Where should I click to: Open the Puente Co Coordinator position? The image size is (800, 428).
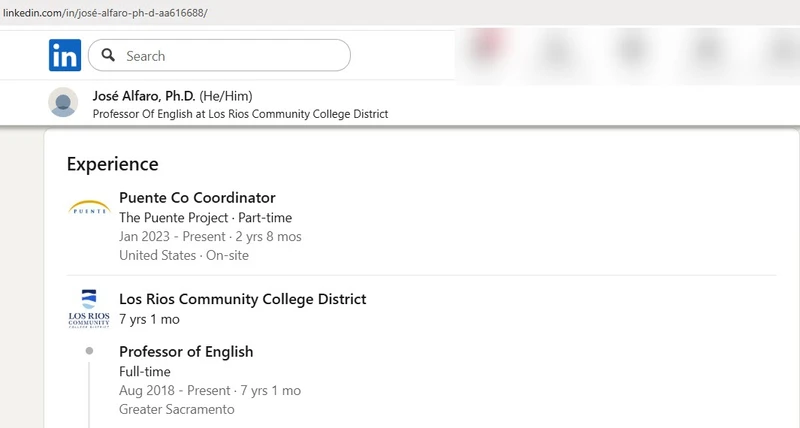coord(197,197)
